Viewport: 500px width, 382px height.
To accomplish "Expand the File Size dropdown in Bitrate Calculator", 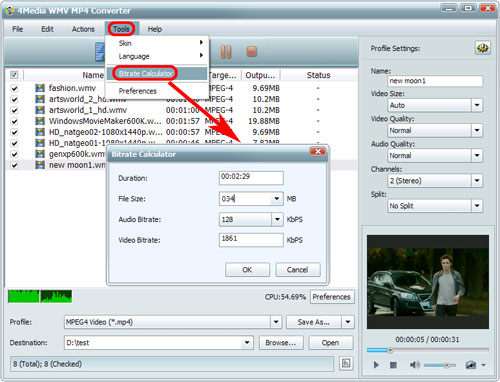I will pos(276,199).
